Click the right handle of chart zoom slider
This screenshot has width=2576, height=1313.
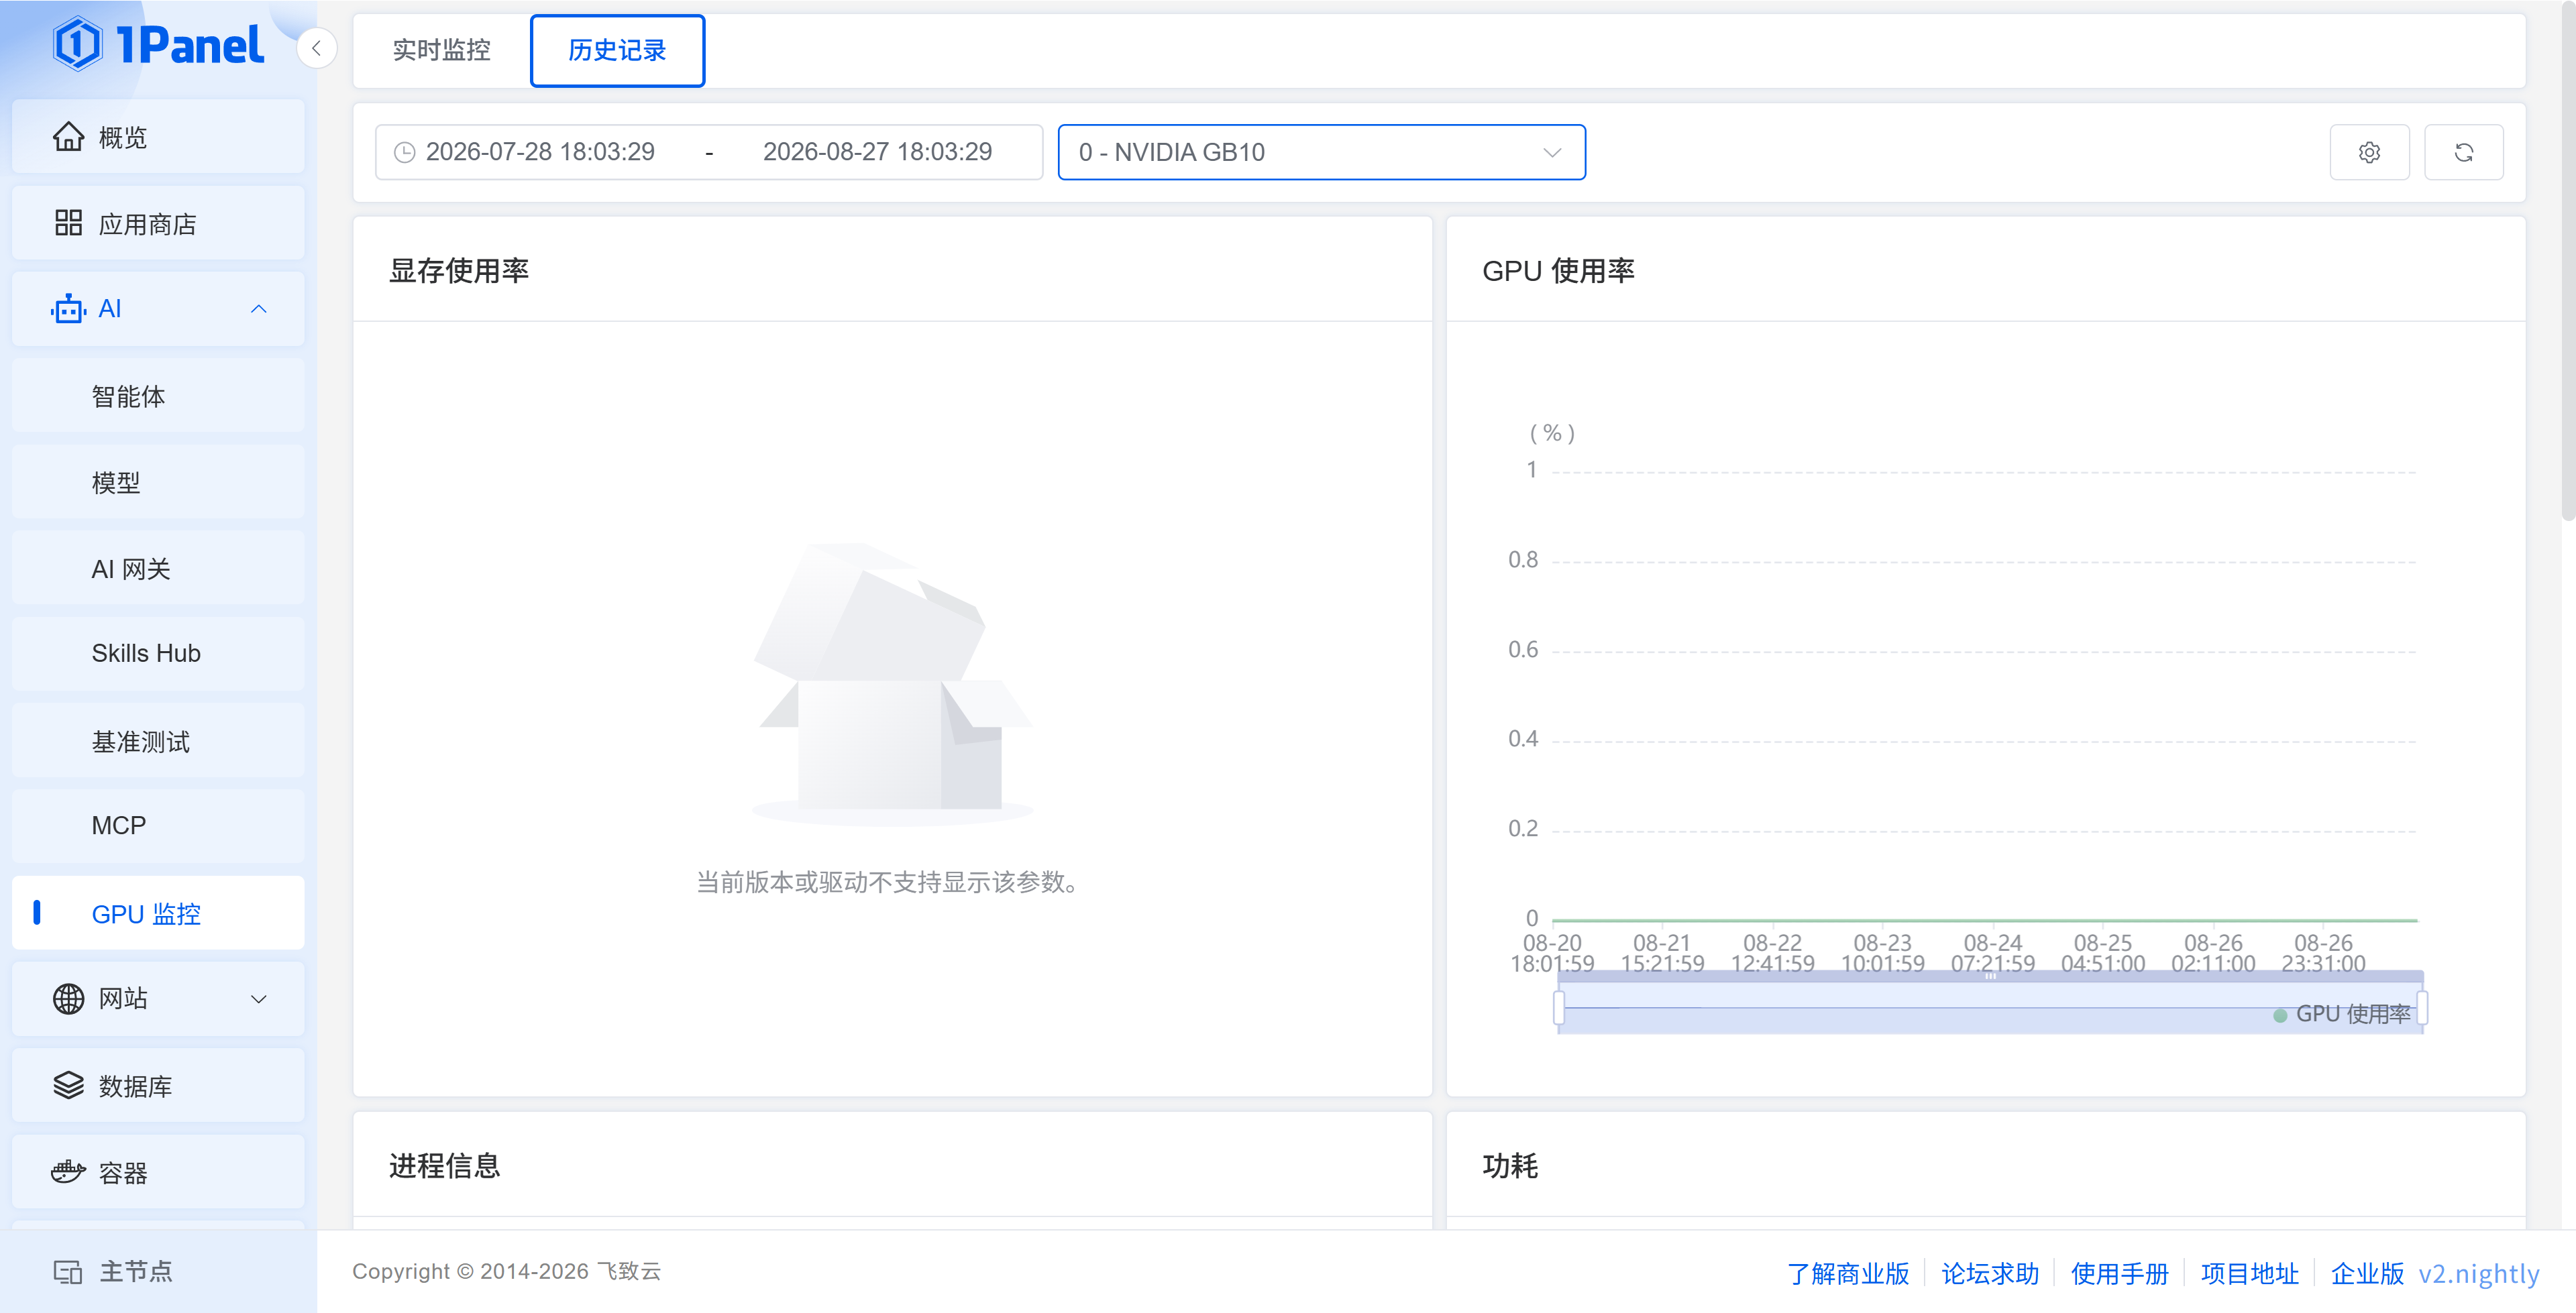[x=2422, y=1007]
